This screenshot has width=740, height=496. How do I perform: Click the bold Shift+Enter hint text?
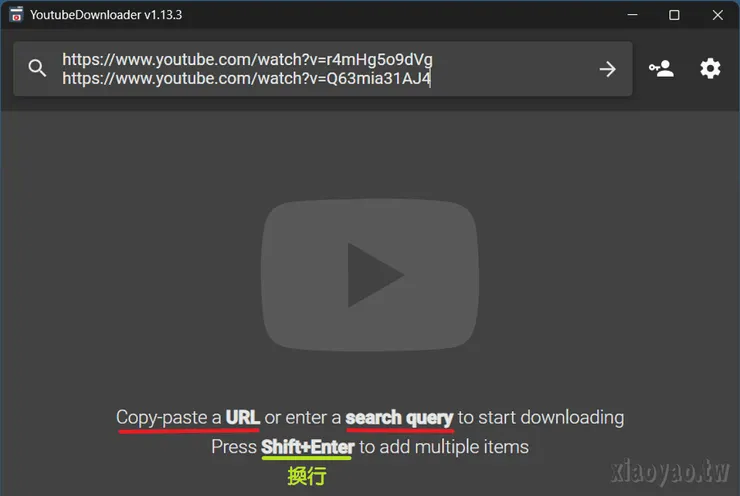click(x=308, y=447)
